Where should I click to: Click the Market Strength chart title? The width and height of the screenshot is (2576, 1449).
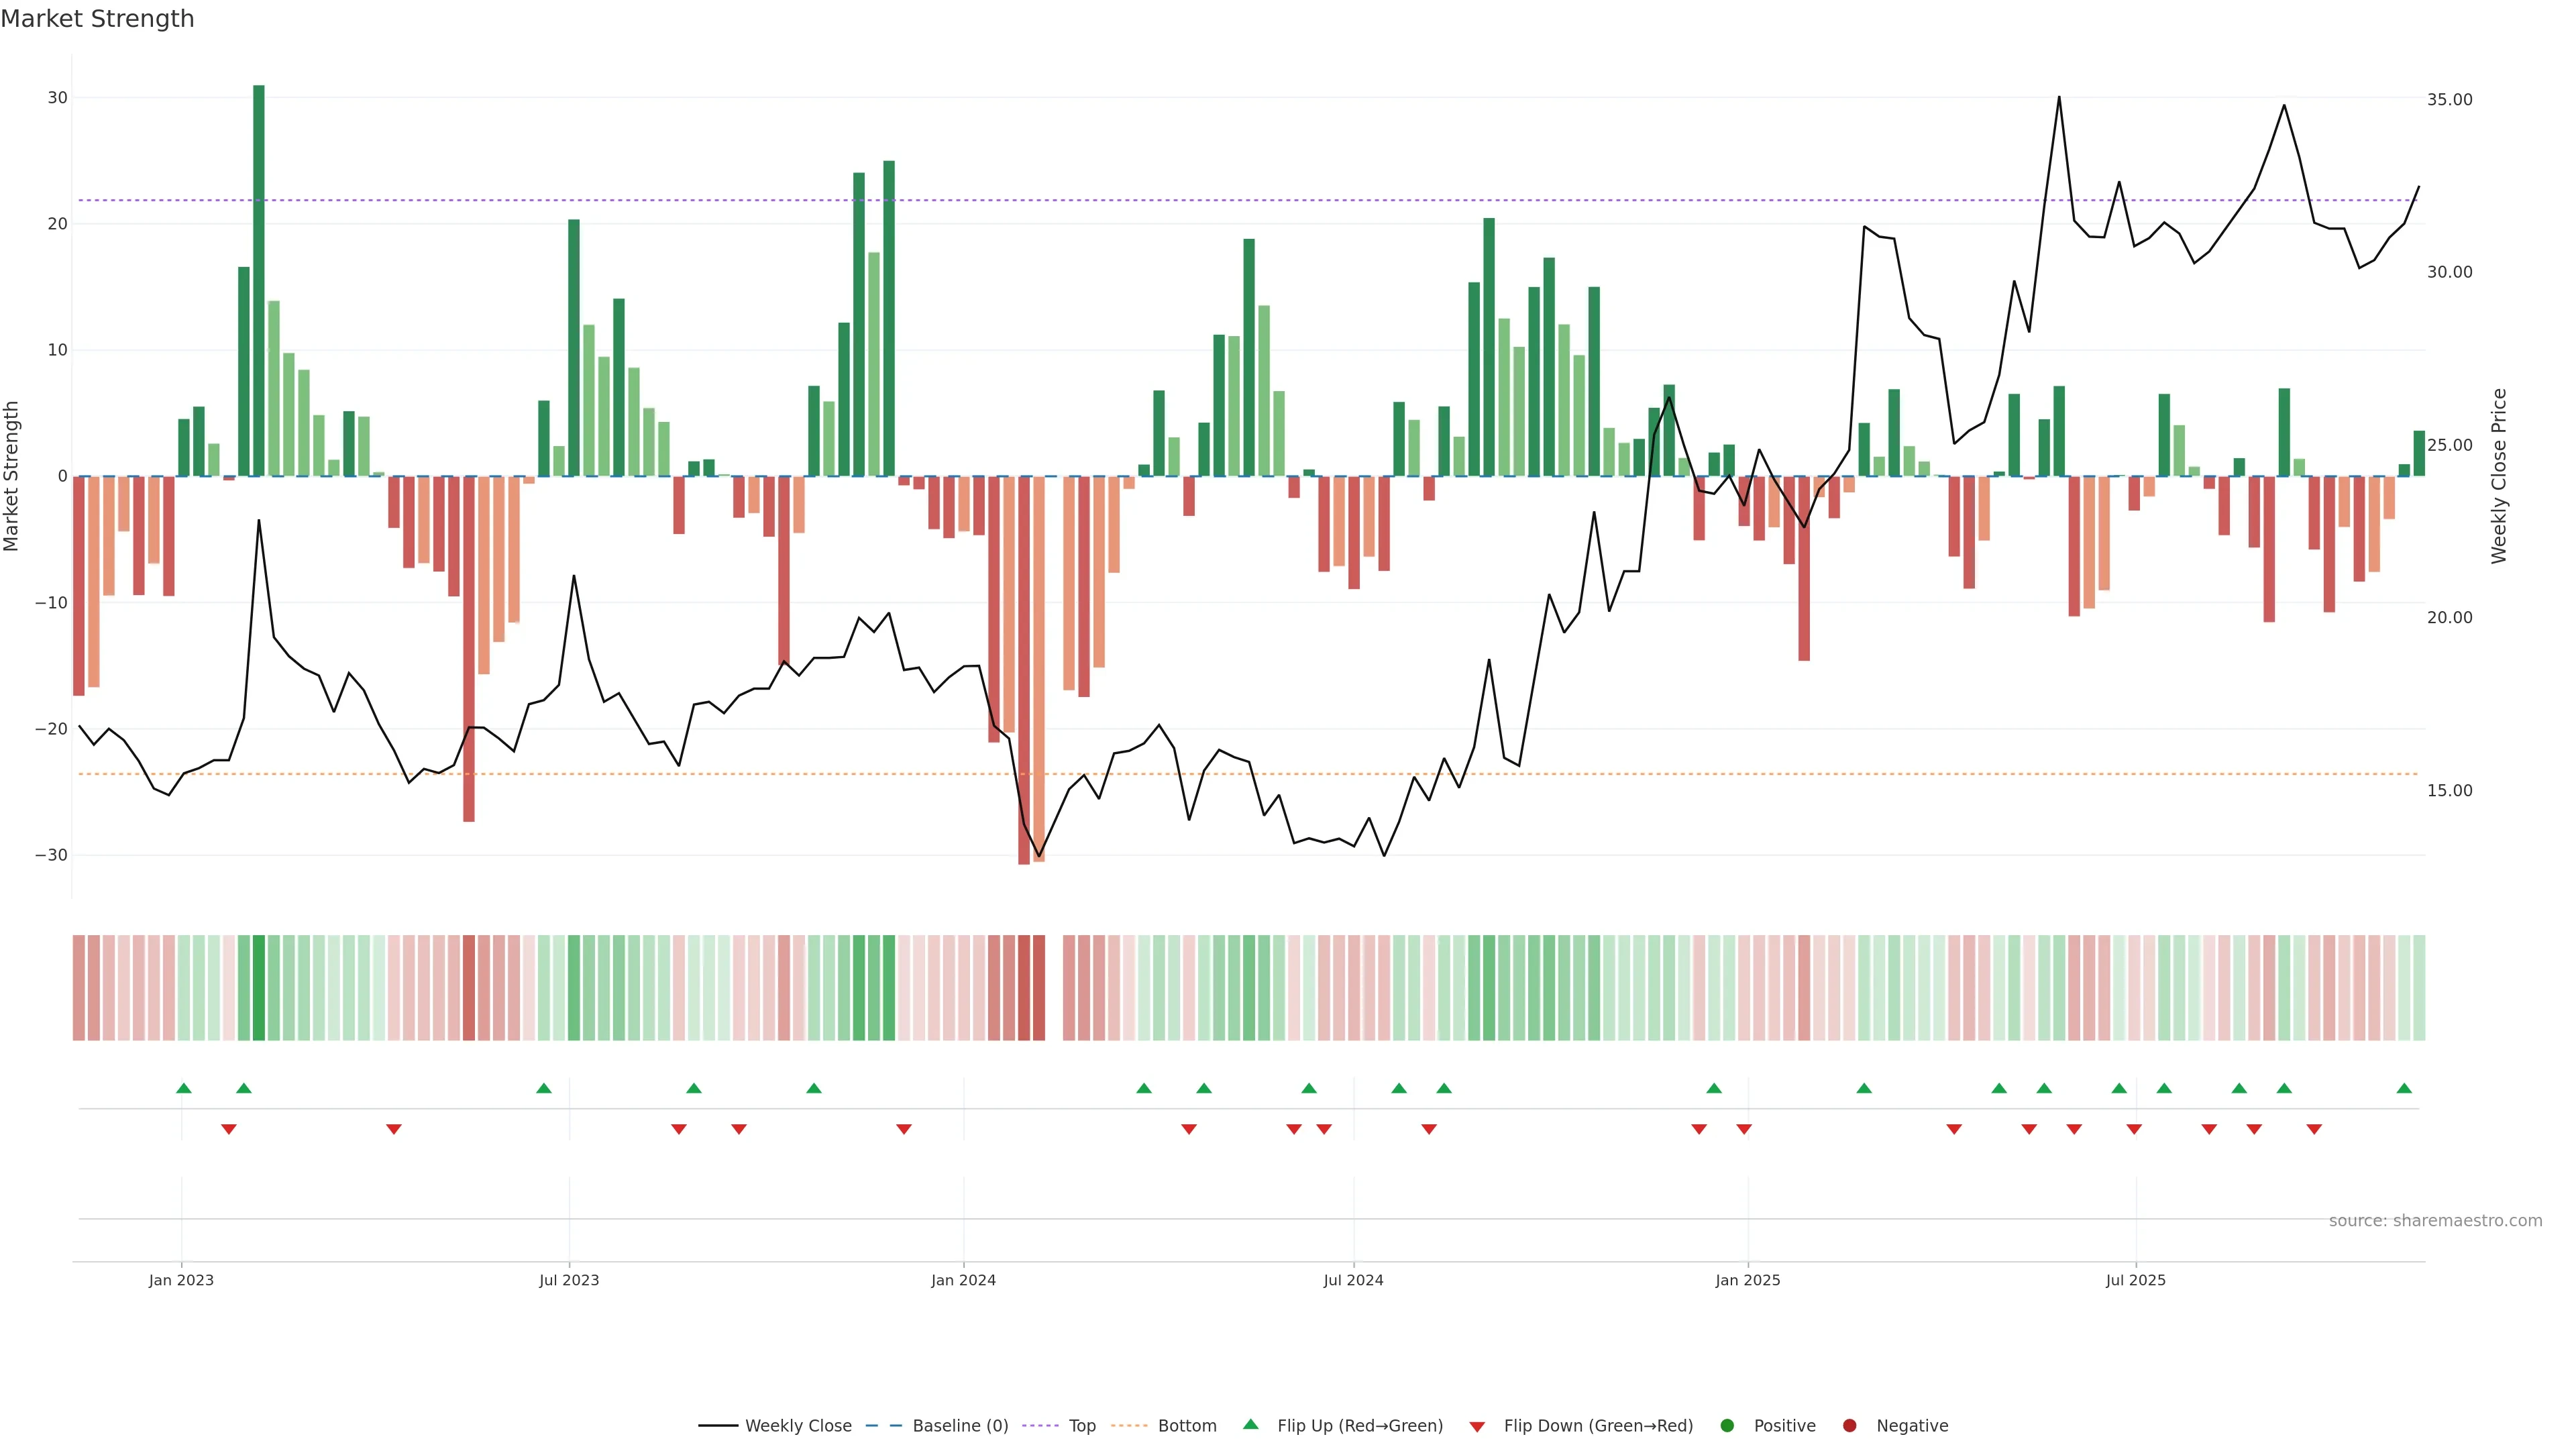coord(97,19)
